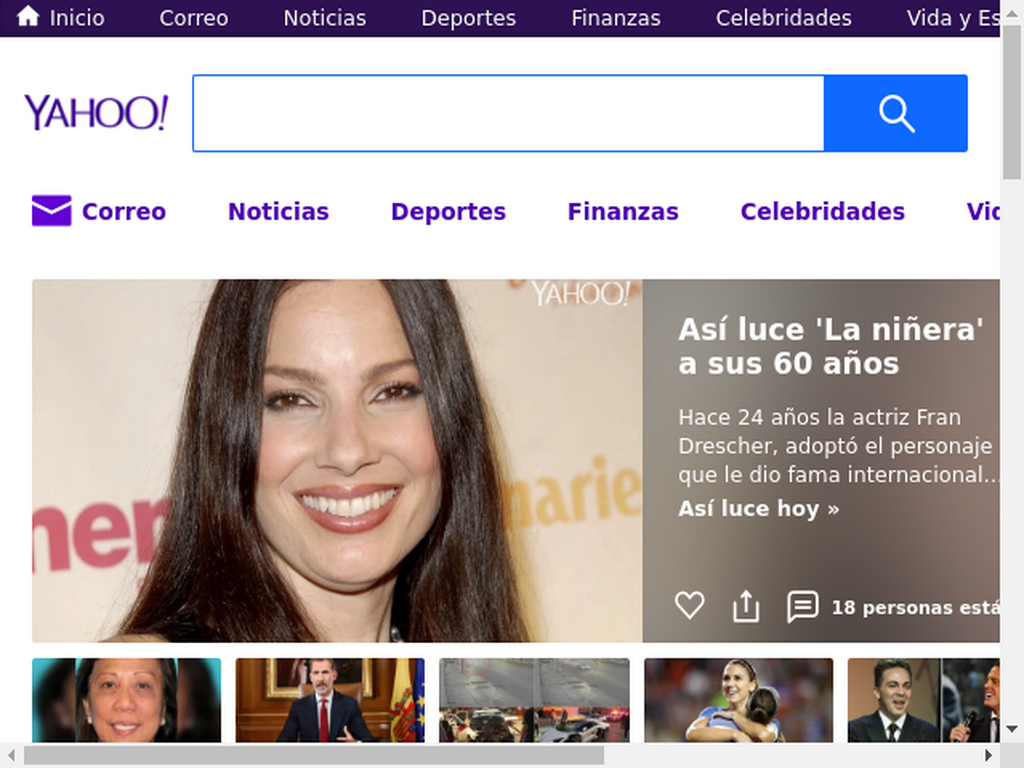Open the thumbnail of man at desk with flags
This screenshot has height=768, width=1024.
(x=330, y=700)
